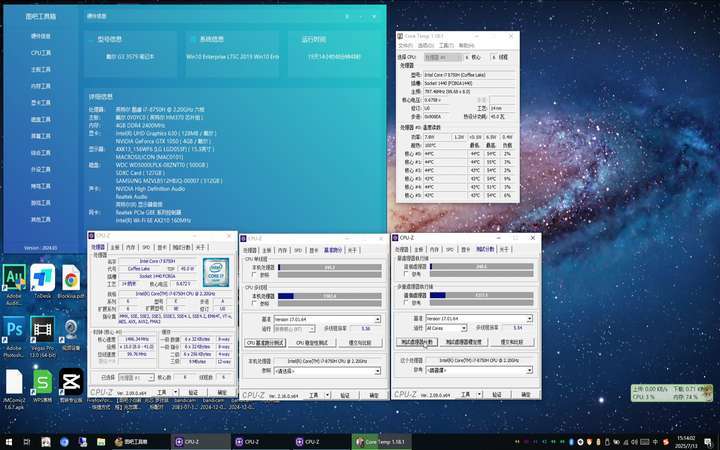The image size is (720, 450).
Task: Click the blue round browser taskbar icon
Action: 64,442
